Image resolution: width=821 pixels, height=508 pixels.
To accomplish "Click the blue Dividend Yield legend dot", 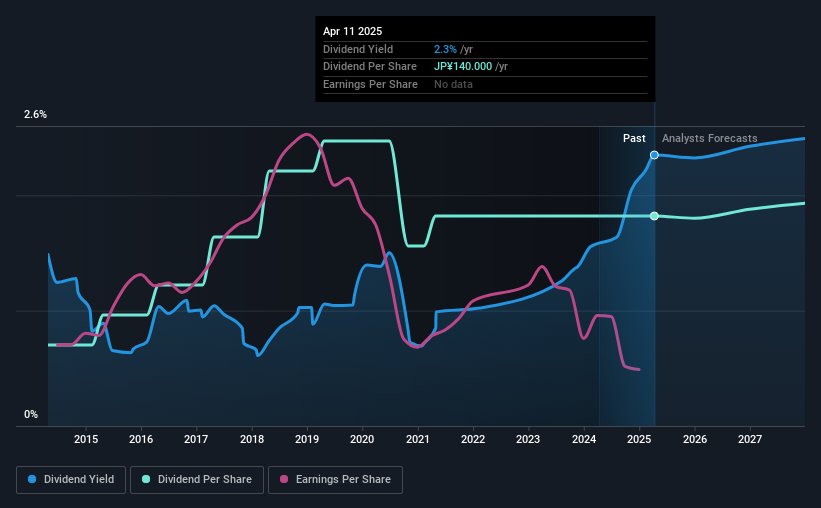I will pos(32,479).
